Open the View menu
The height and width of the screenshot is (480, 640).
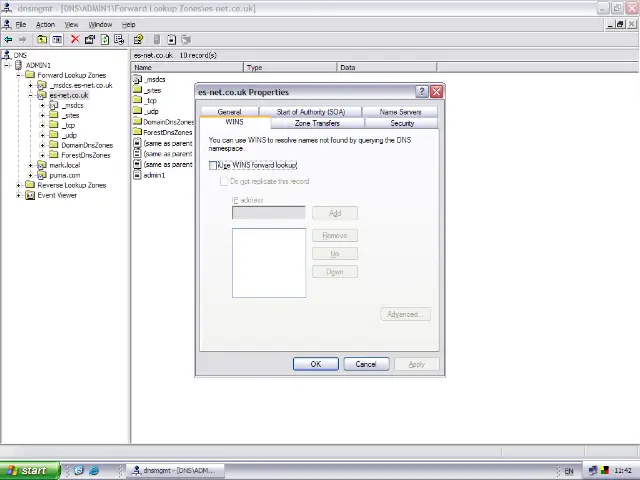tap(71, 24)
